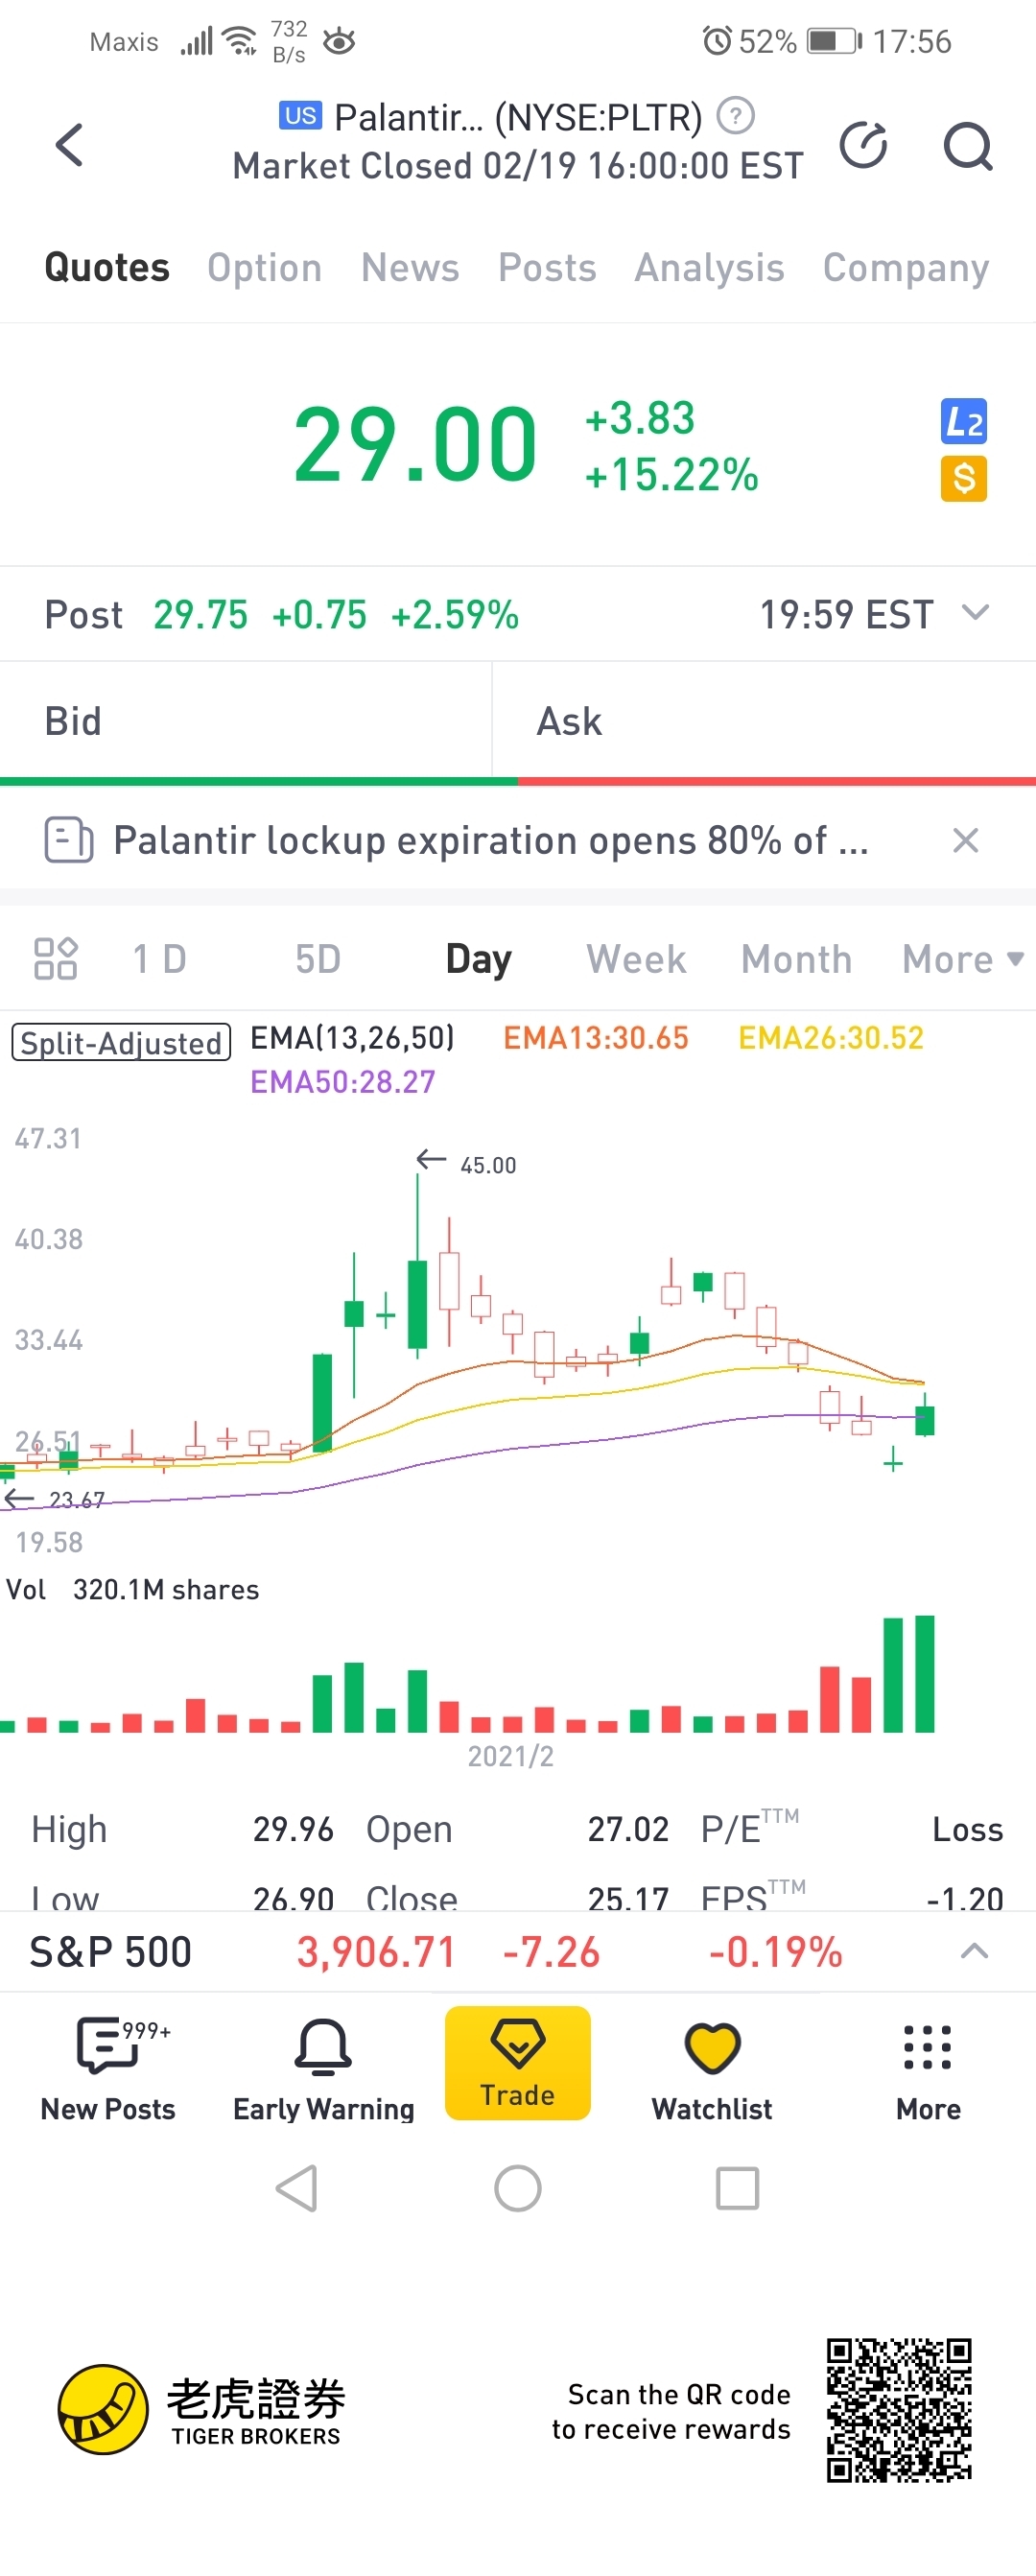This screenshot has width=1036, height=2576.
Task: Select the 5D chart period
Action: click(318, 958)
